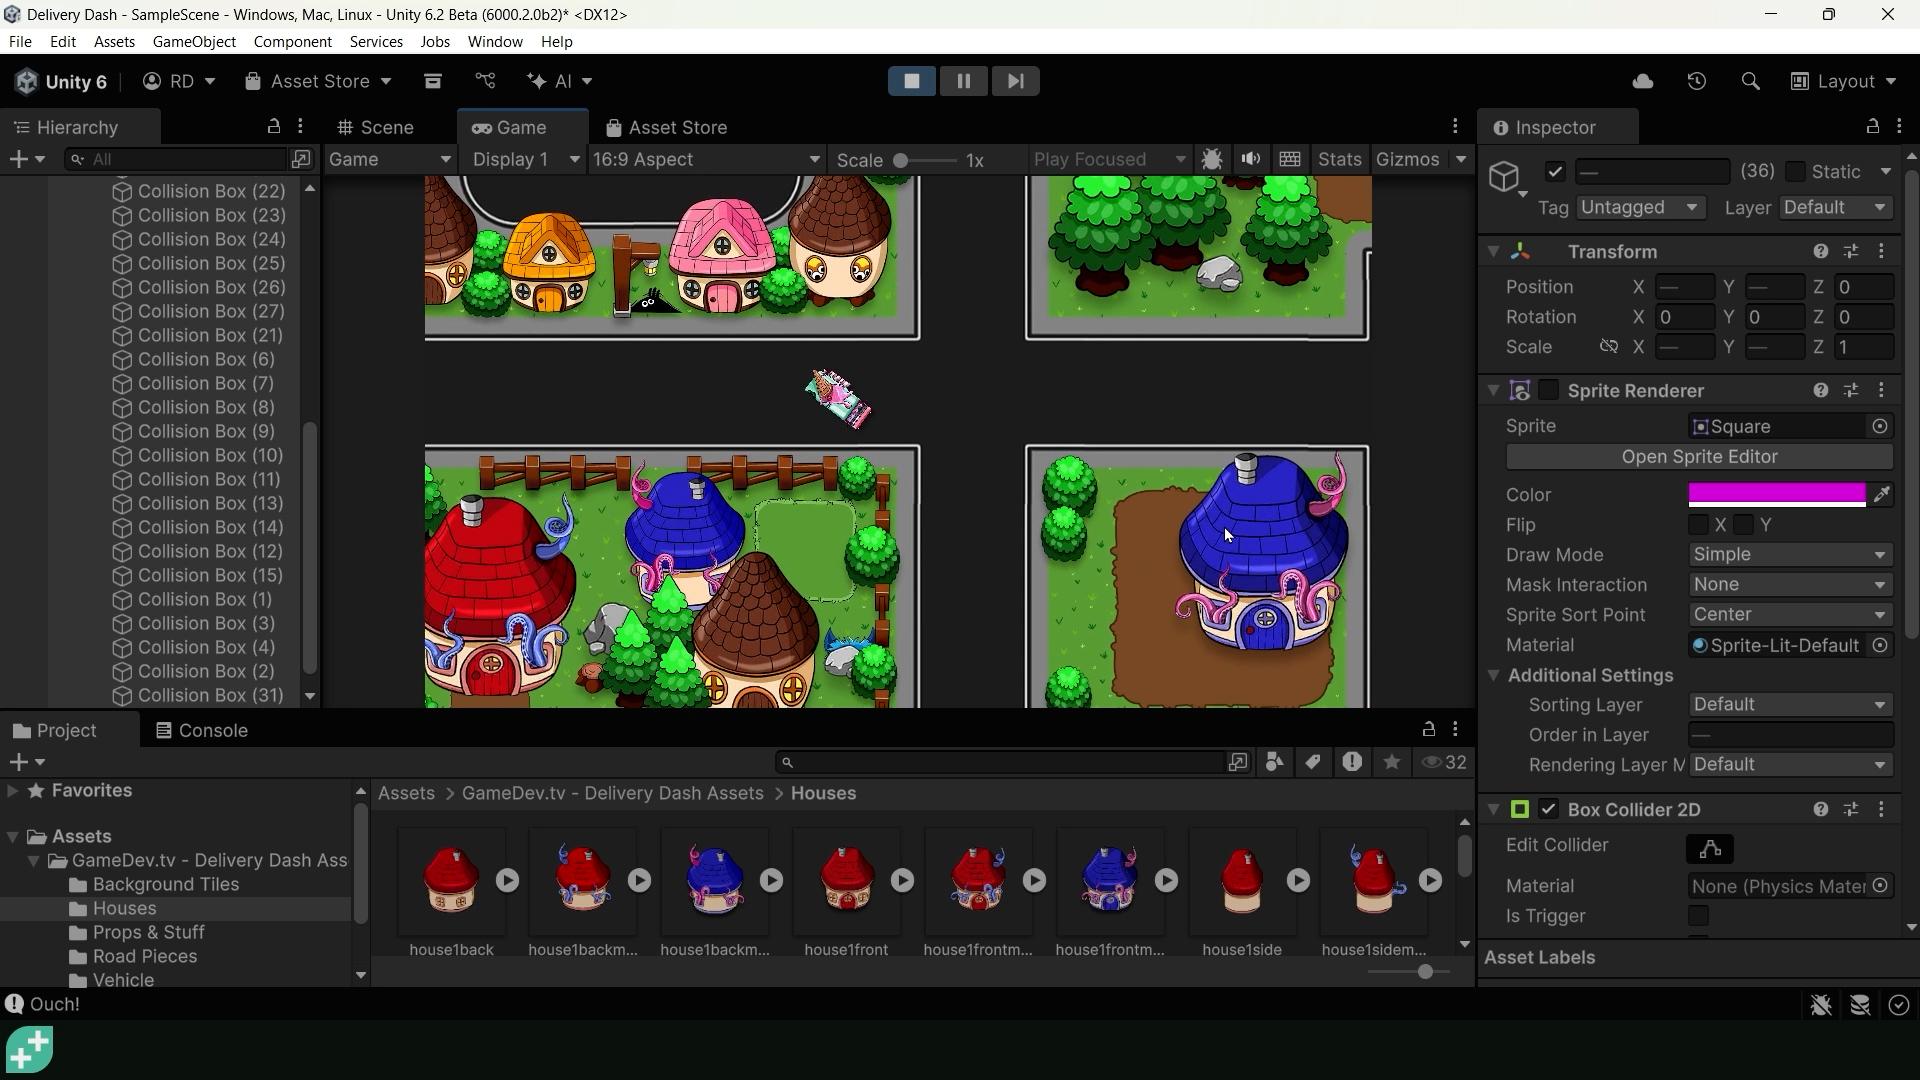Step one frame forward in playback controls
This screenshot has height=1080, width=1920.
pyautogui.click(x=1015, y=81)
